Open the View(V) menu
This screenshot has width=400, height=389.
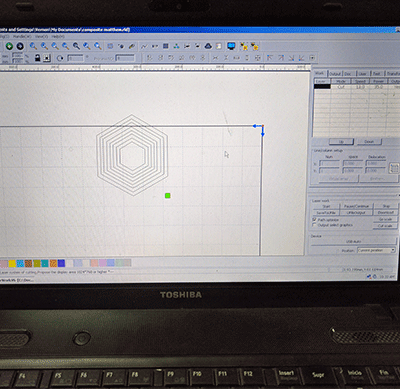[x=41, y=36]
